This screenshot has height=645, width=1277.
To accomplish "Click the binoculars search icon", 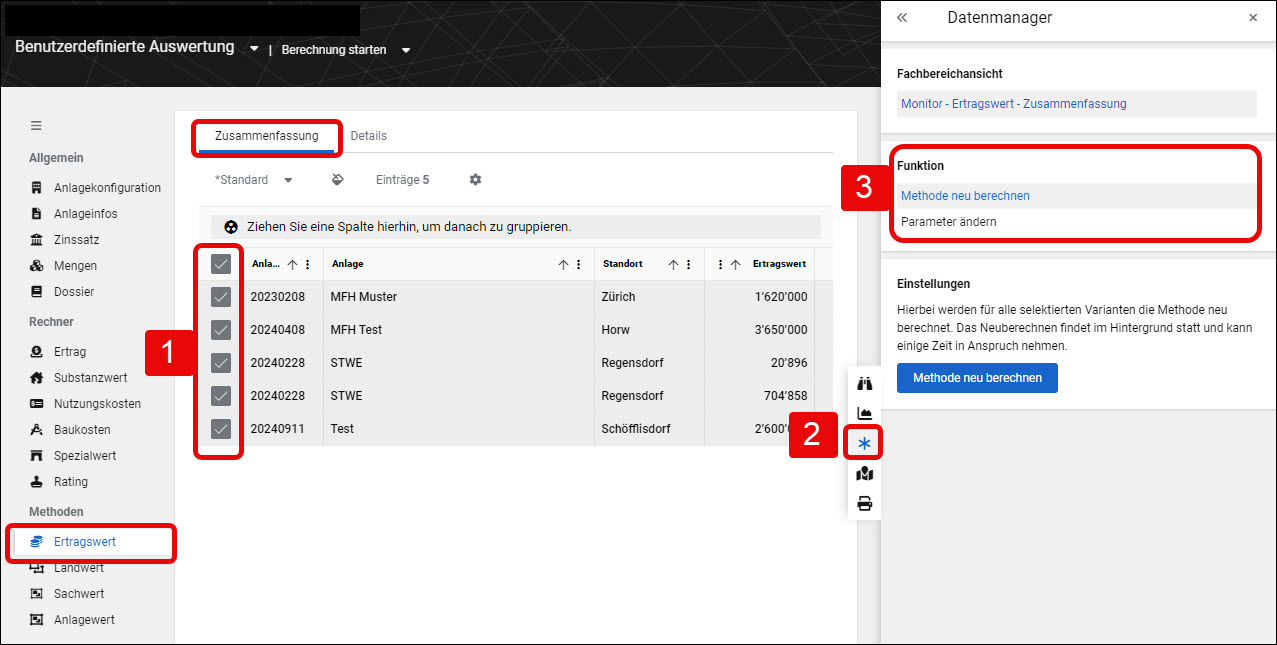I will point(865,384).
